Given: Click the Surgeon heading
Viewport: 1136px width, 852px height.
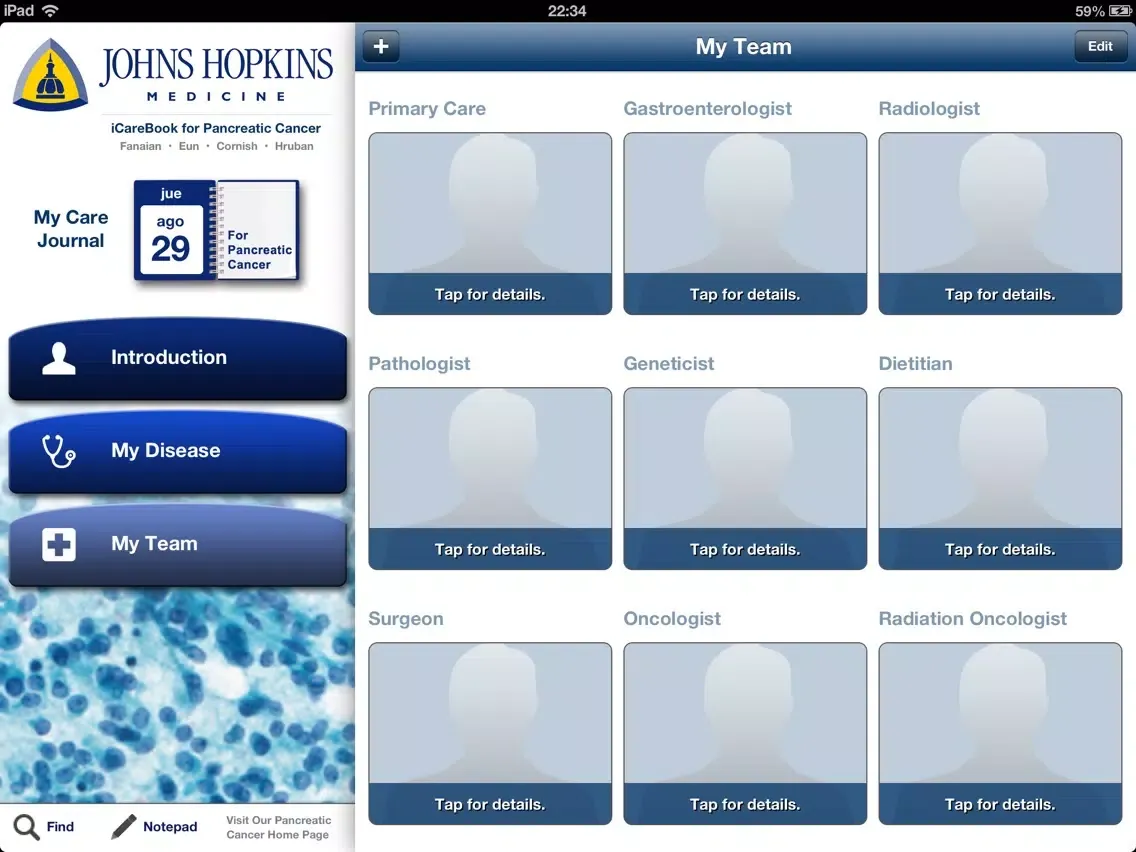Looking at the screenshot, I should (406, 619).
